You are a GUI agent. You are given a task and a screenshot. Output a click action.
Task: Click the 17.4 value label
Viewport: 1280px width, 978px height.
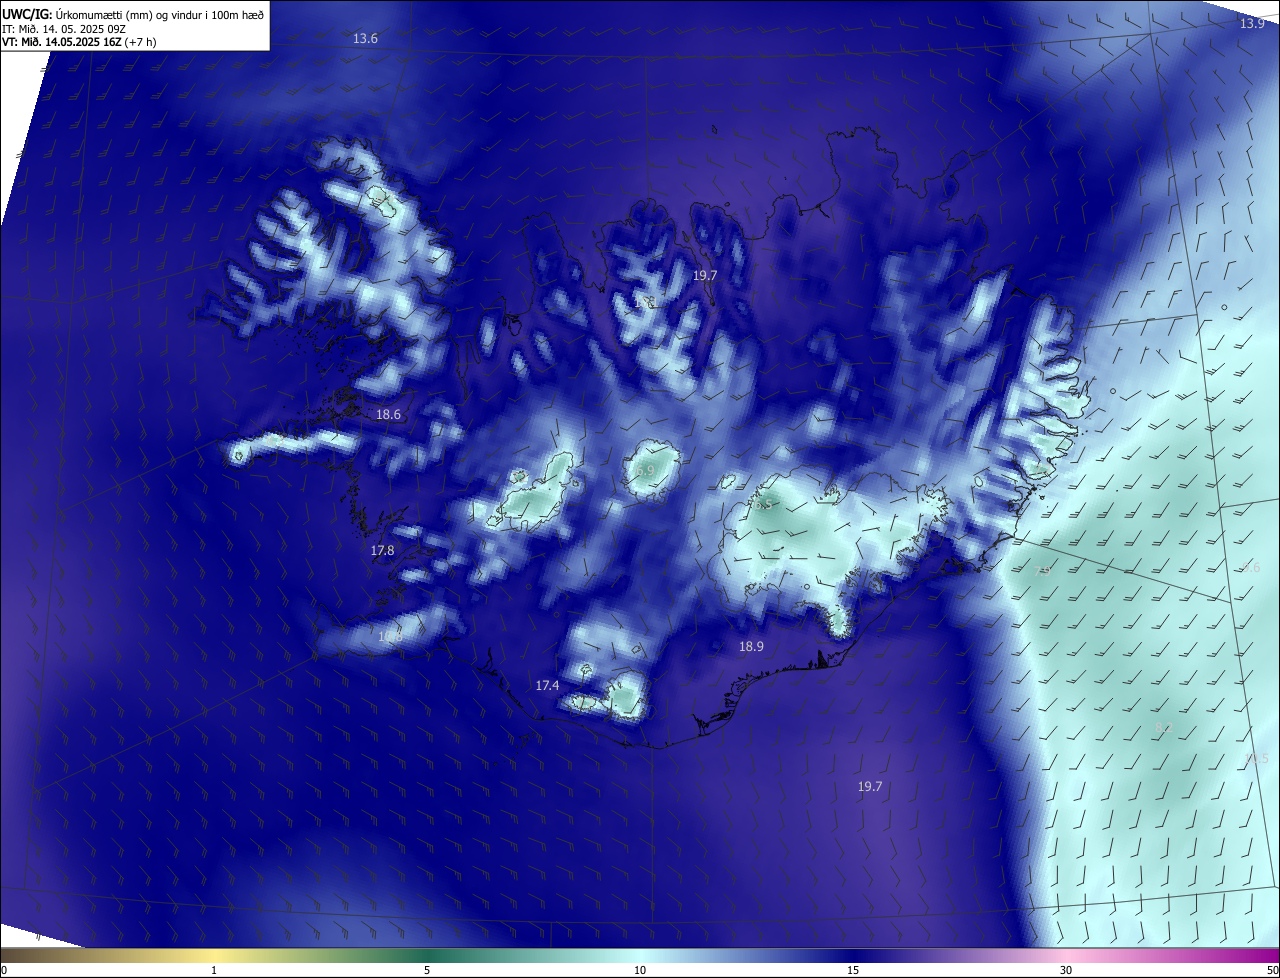tap(547, 685)
